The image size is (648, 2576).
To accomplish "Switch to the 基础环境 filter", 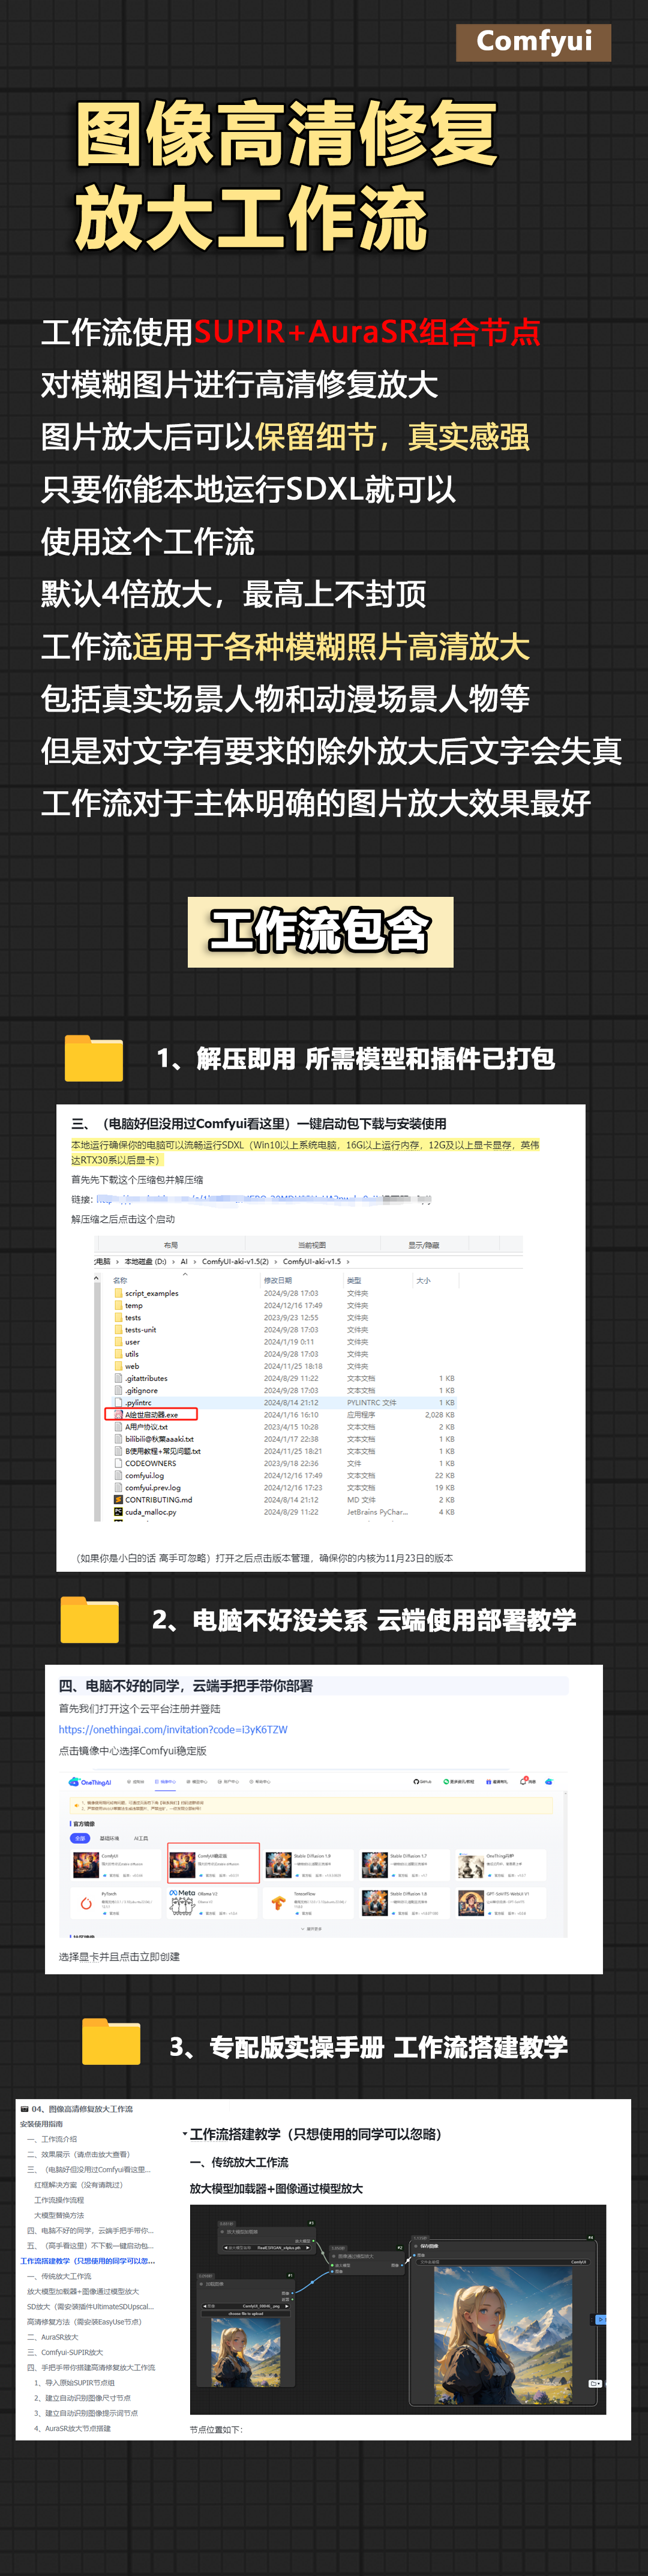I will pos(109,1838).
